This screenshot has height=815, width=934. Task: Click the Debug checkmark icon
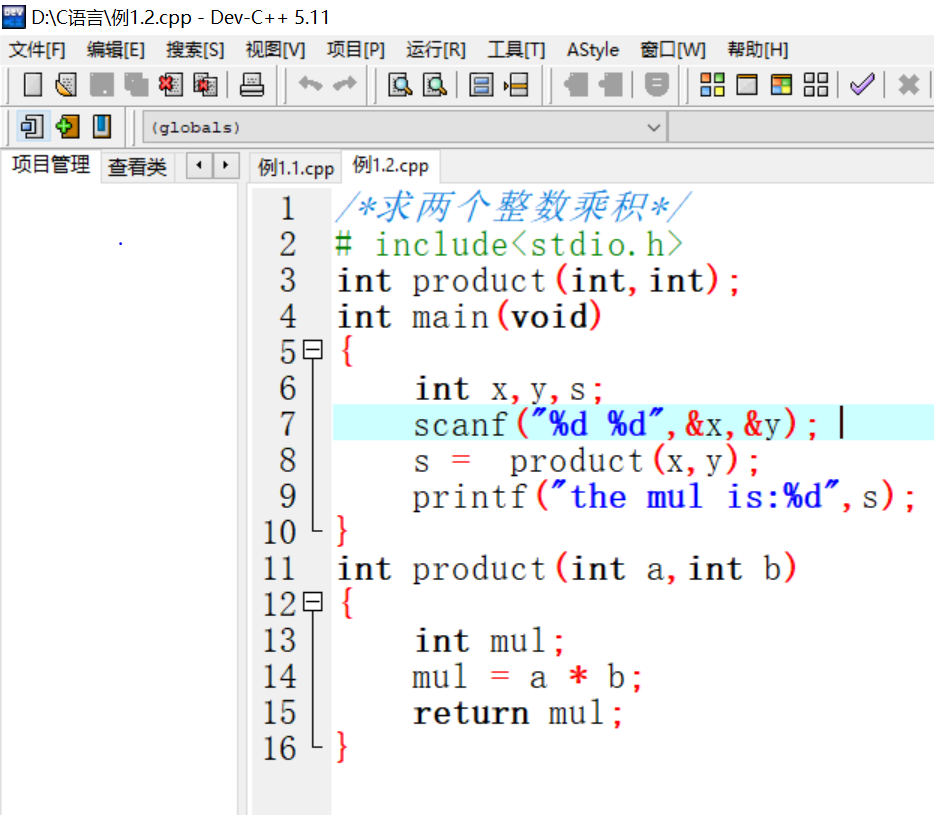pos(862,85)
